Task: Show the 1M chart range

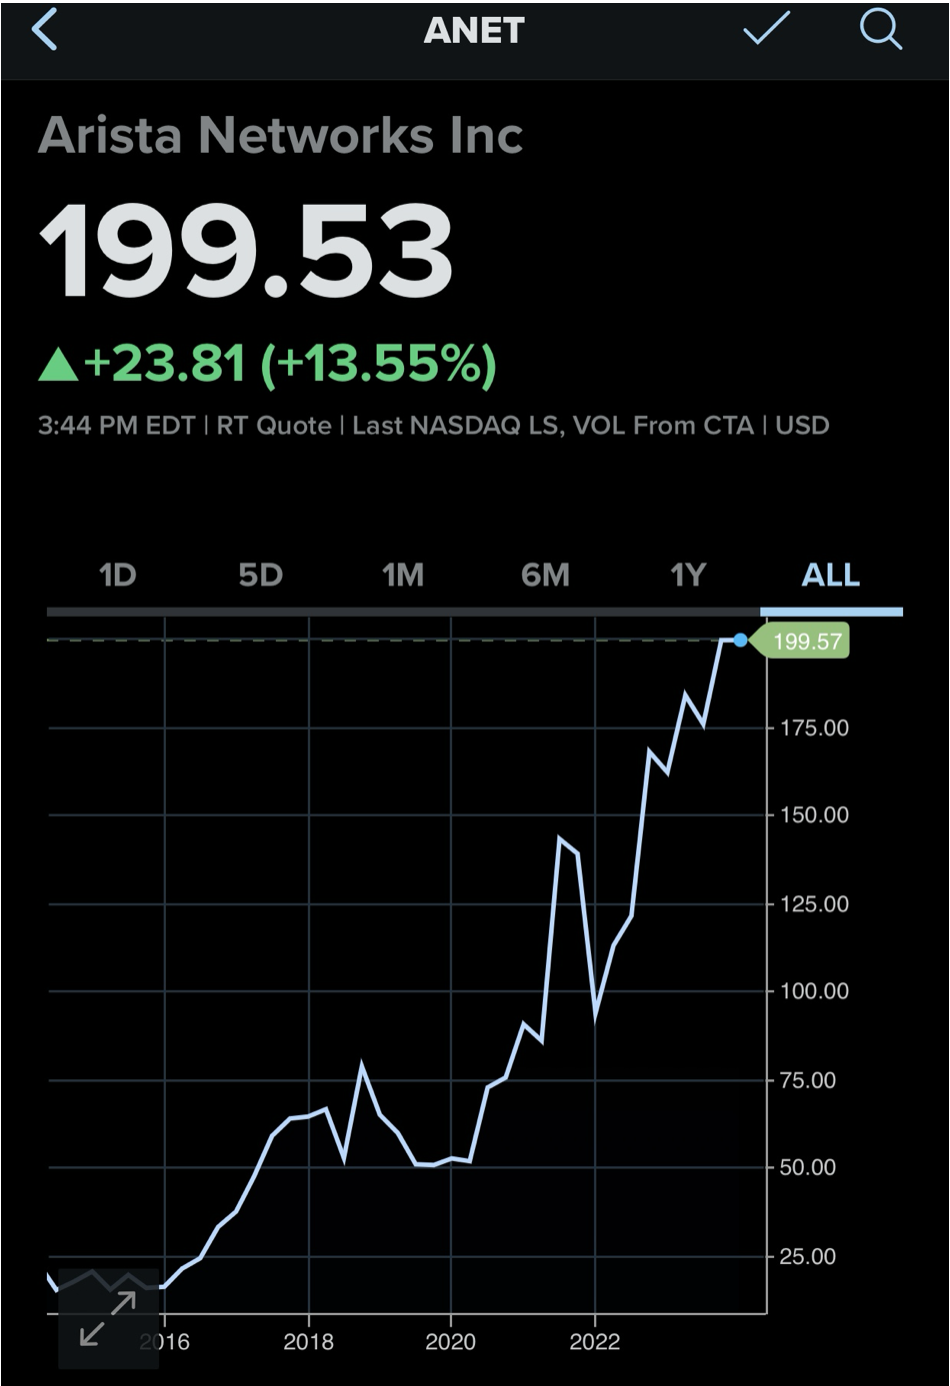Action: 403,575
